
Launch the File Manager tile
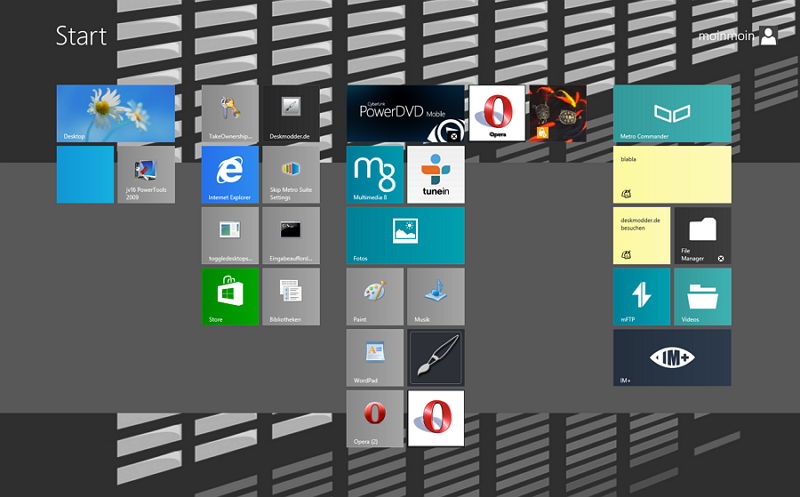pos(703,235)
